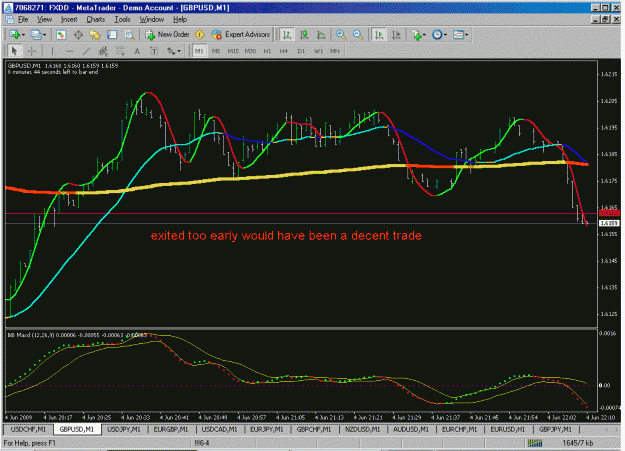625x451 pixels.
Task: Select the Fibonacci Retracement tool
Action: coord(120,51)
